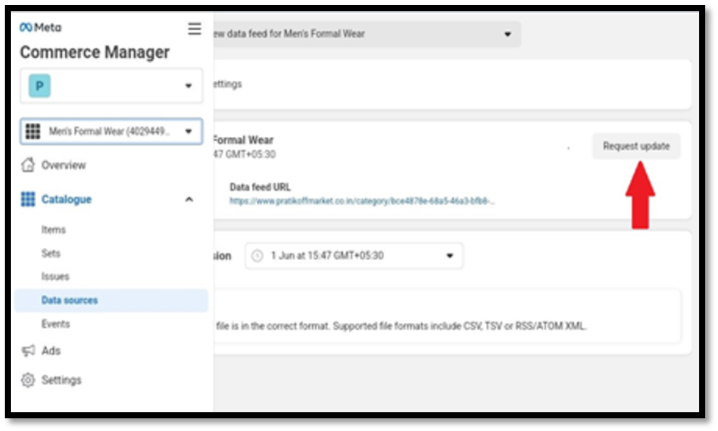Collapse the Catalogue section chevron
Image resolution: width=718 pixels, height=431 pixels.
pyautogui.click(x=189, y=200)
